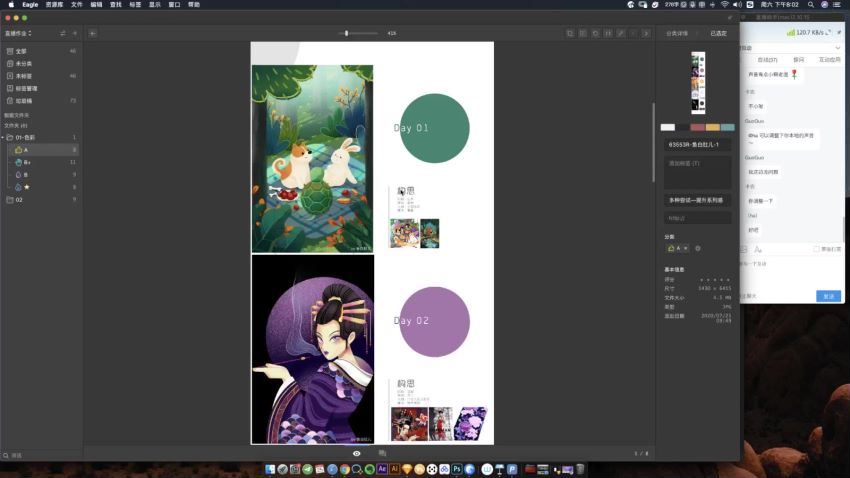Image resolution: width=850 pixels, height=478 pixels.
Task: Select the 未标签 item in sidebar
Action: coord(41,76)
